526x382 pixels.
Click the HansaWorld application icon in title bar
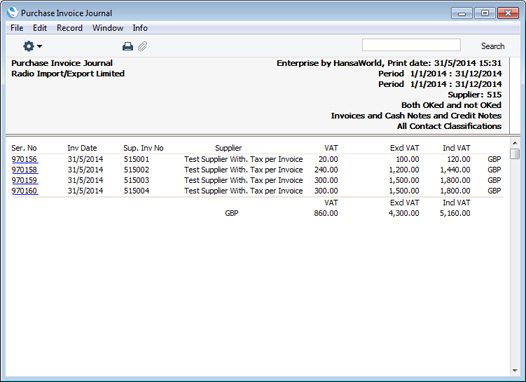point(12,13)
